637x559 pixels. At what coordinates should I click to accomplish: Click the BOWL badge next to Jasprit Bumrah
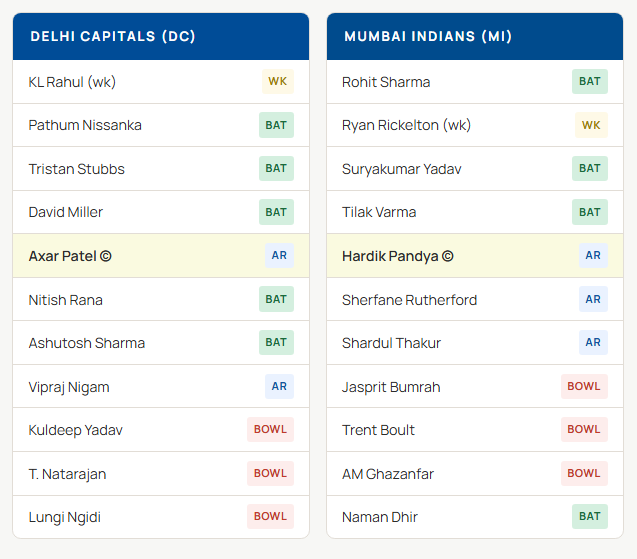pos(584,387)
